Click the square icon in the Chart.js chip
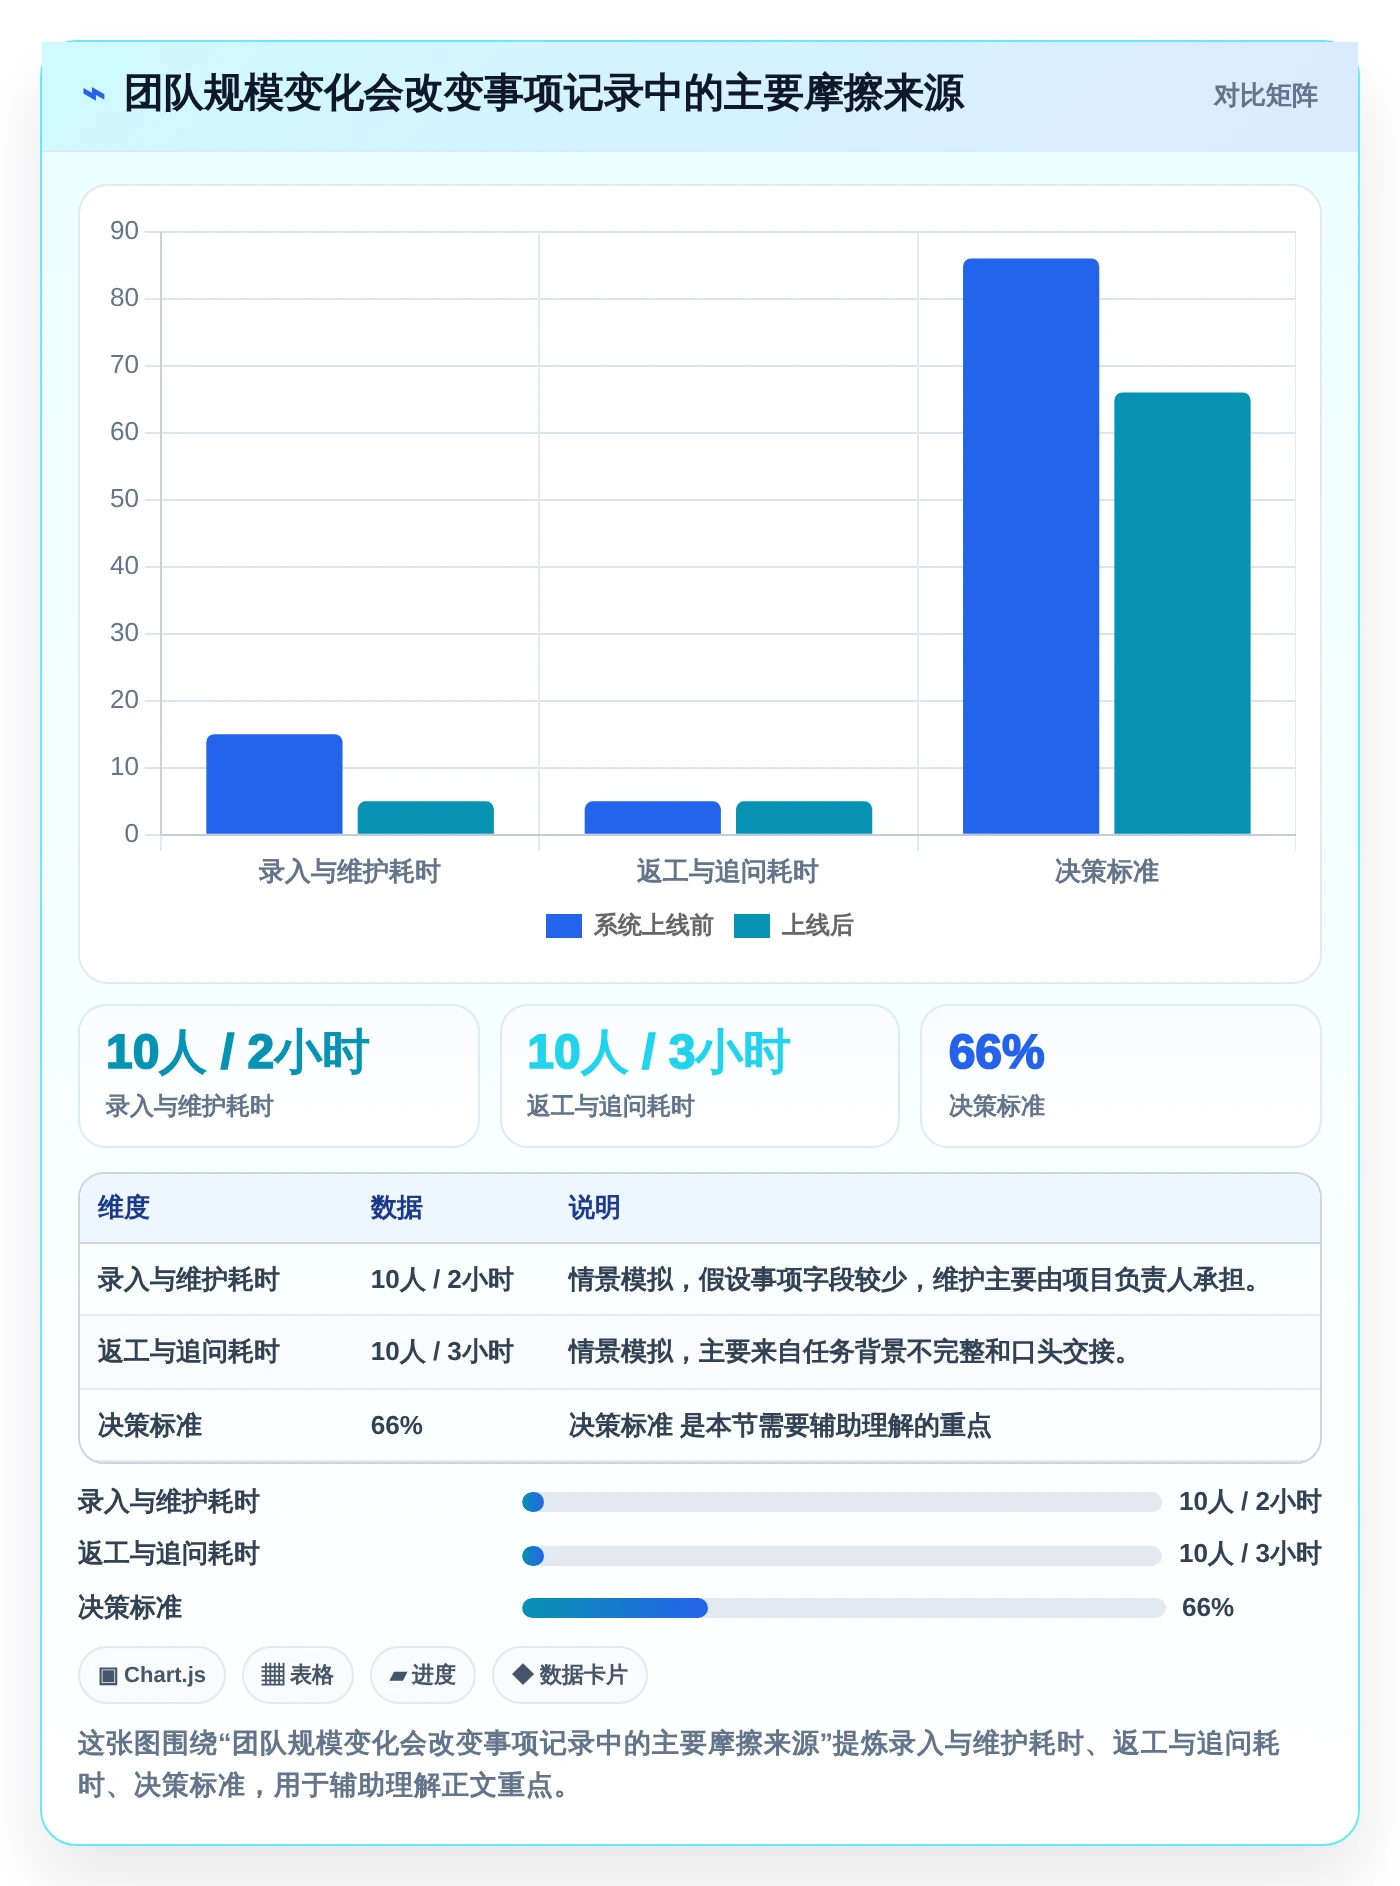1400x1886 pixels. click(x=108, y=1676)
